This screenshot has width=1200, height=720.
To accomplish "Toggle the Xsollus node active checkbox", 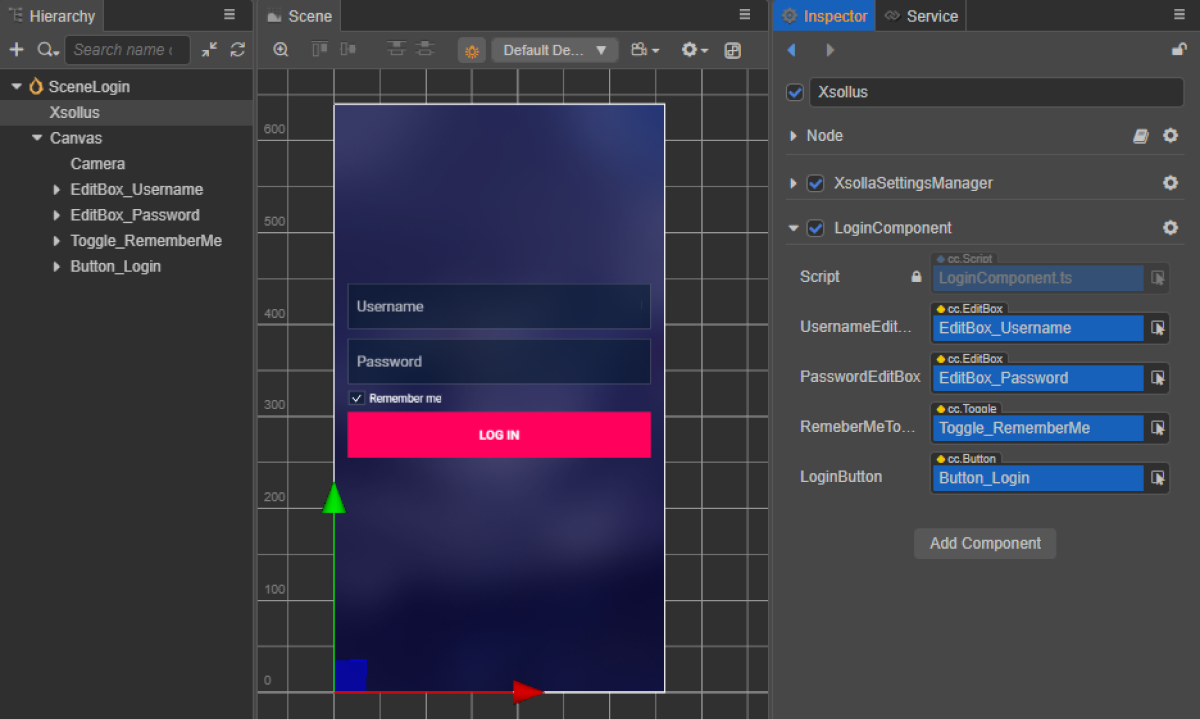I will (x=795, y=92).
